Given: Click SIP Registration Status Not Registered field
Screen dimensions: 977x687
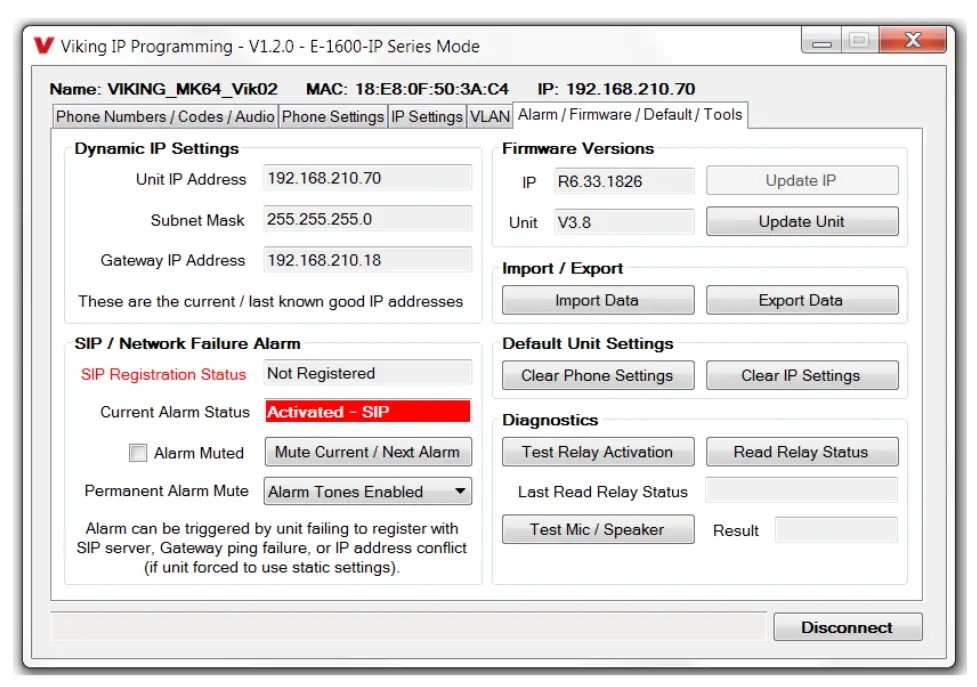Looking at the screenshot, I should [x=368, y=373].
